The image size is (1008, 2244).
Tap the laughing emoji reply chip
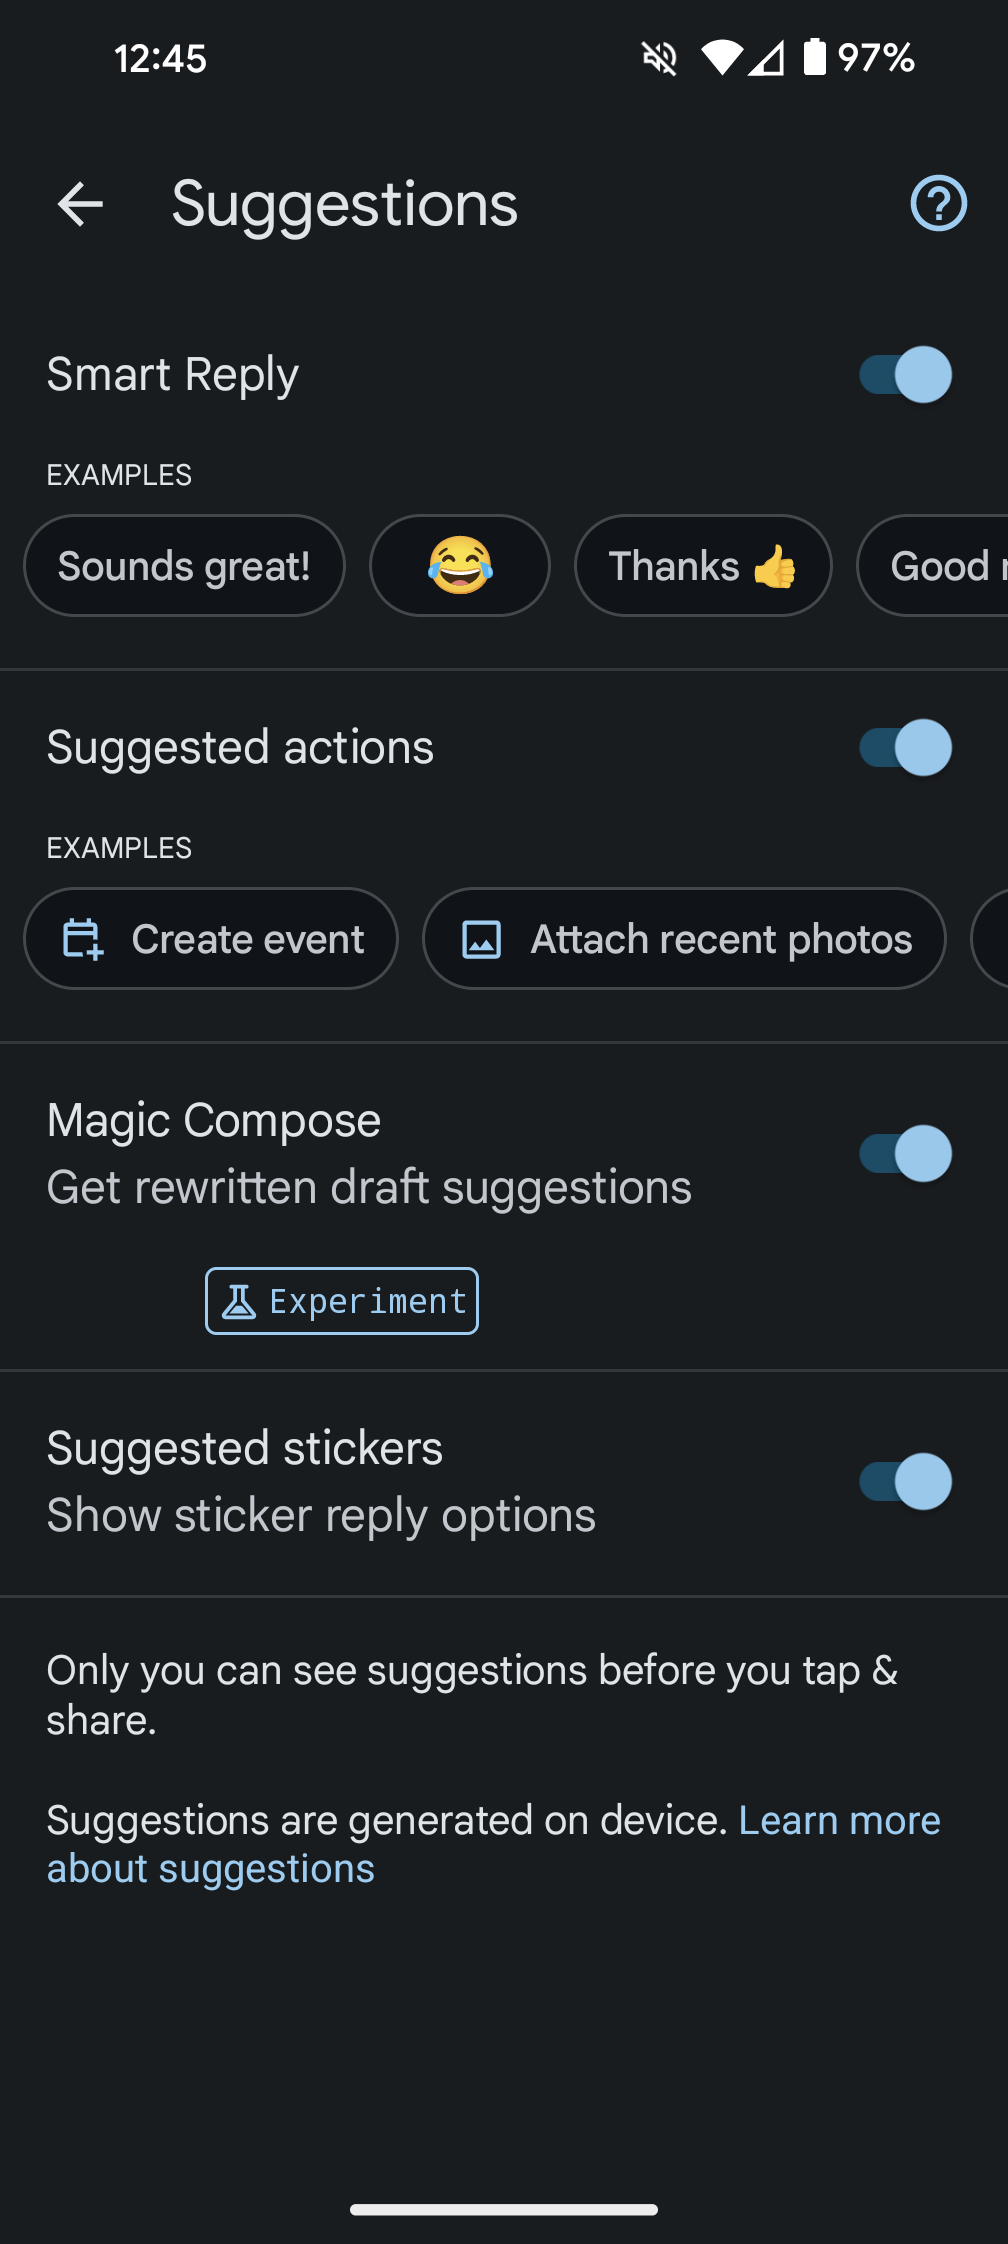tap(460, 566)
